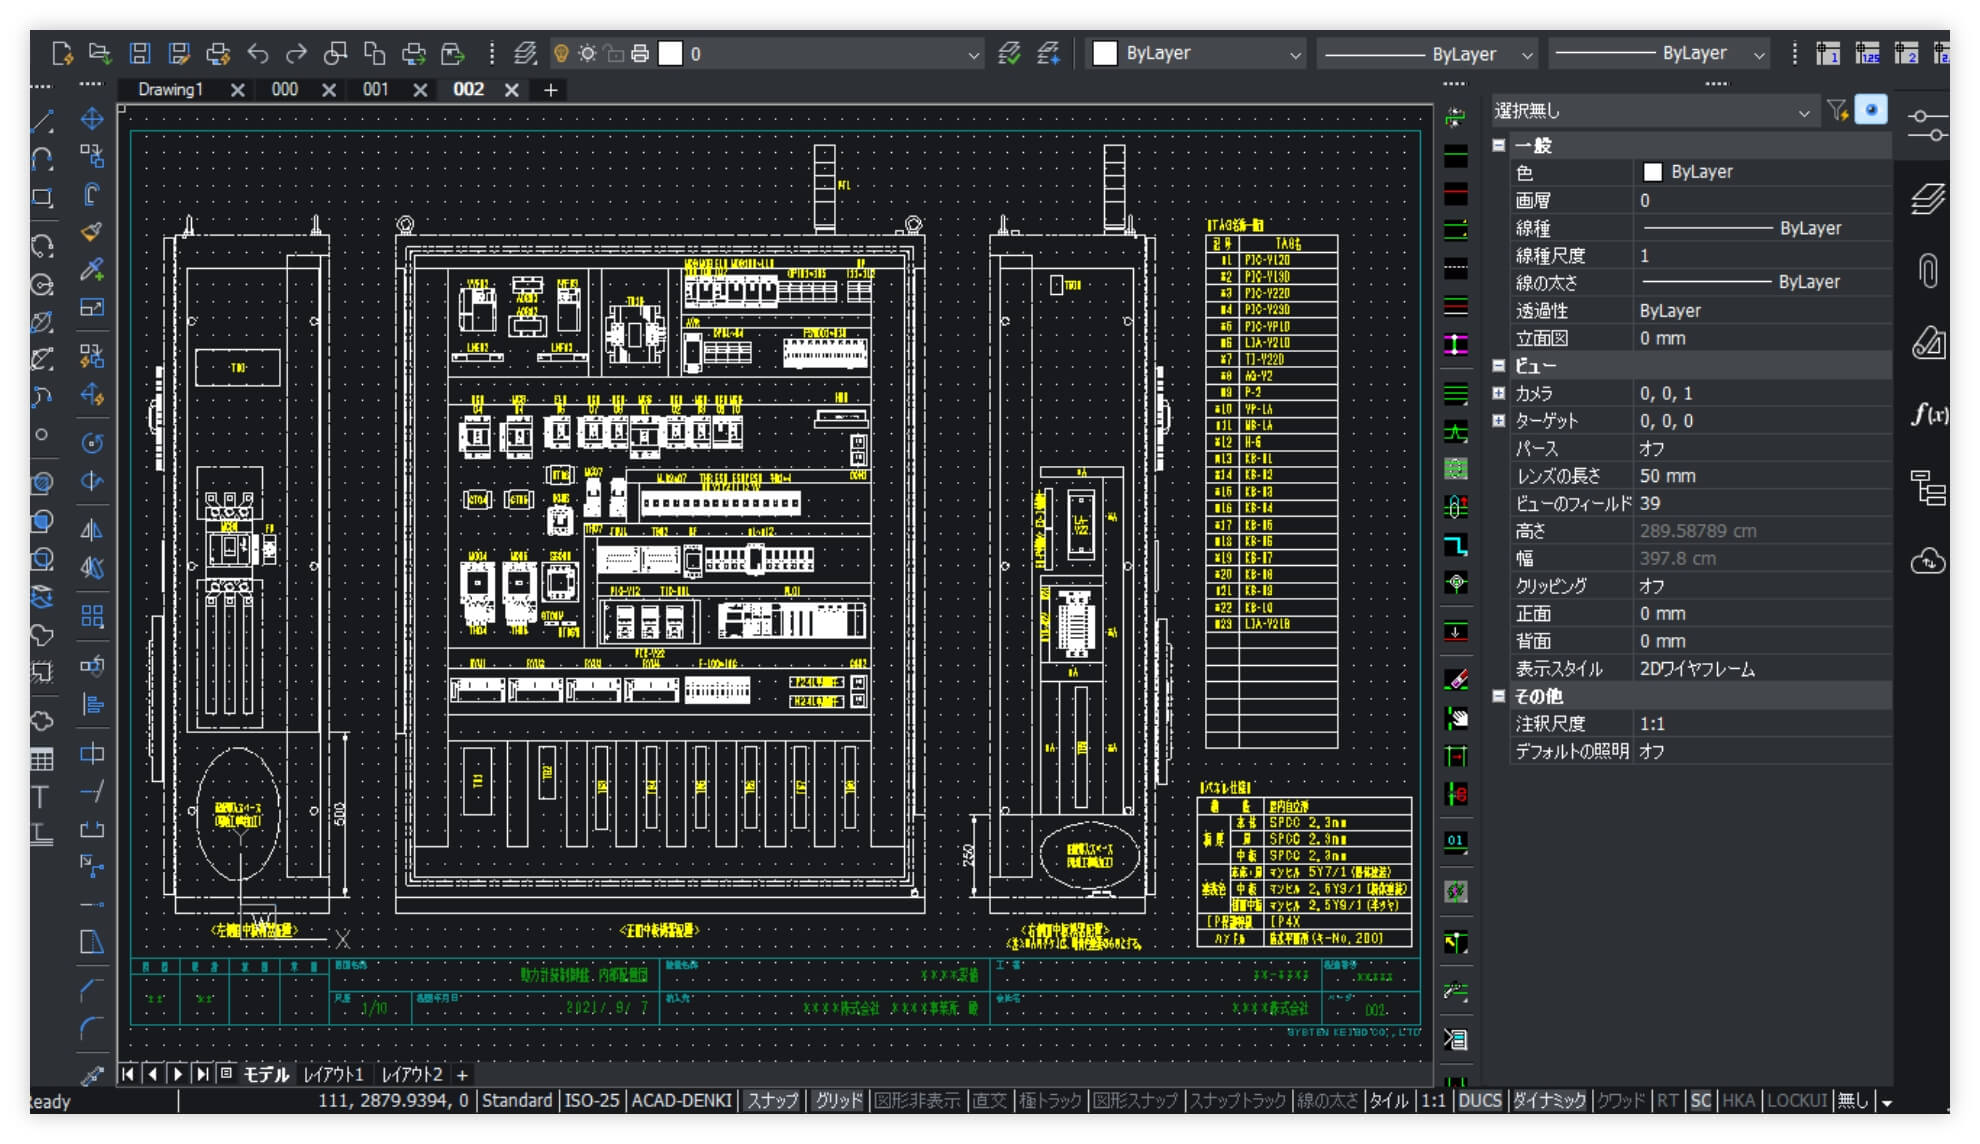Click the cloud icon on right sidebar

coord(1928,560)
